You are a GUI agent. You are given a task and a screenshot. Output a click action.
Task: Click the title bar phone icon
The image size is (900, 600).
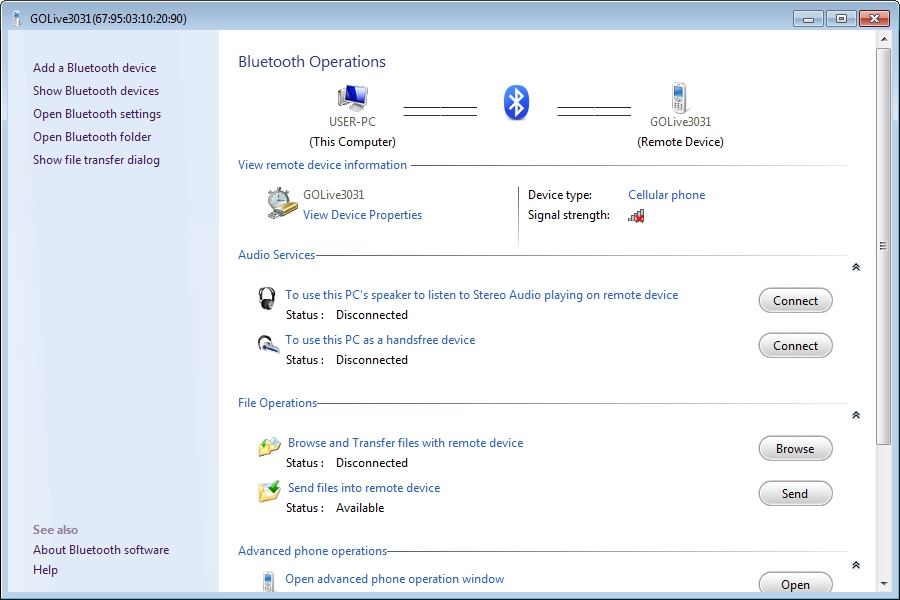pyautogui.click(x=17, y=18)
